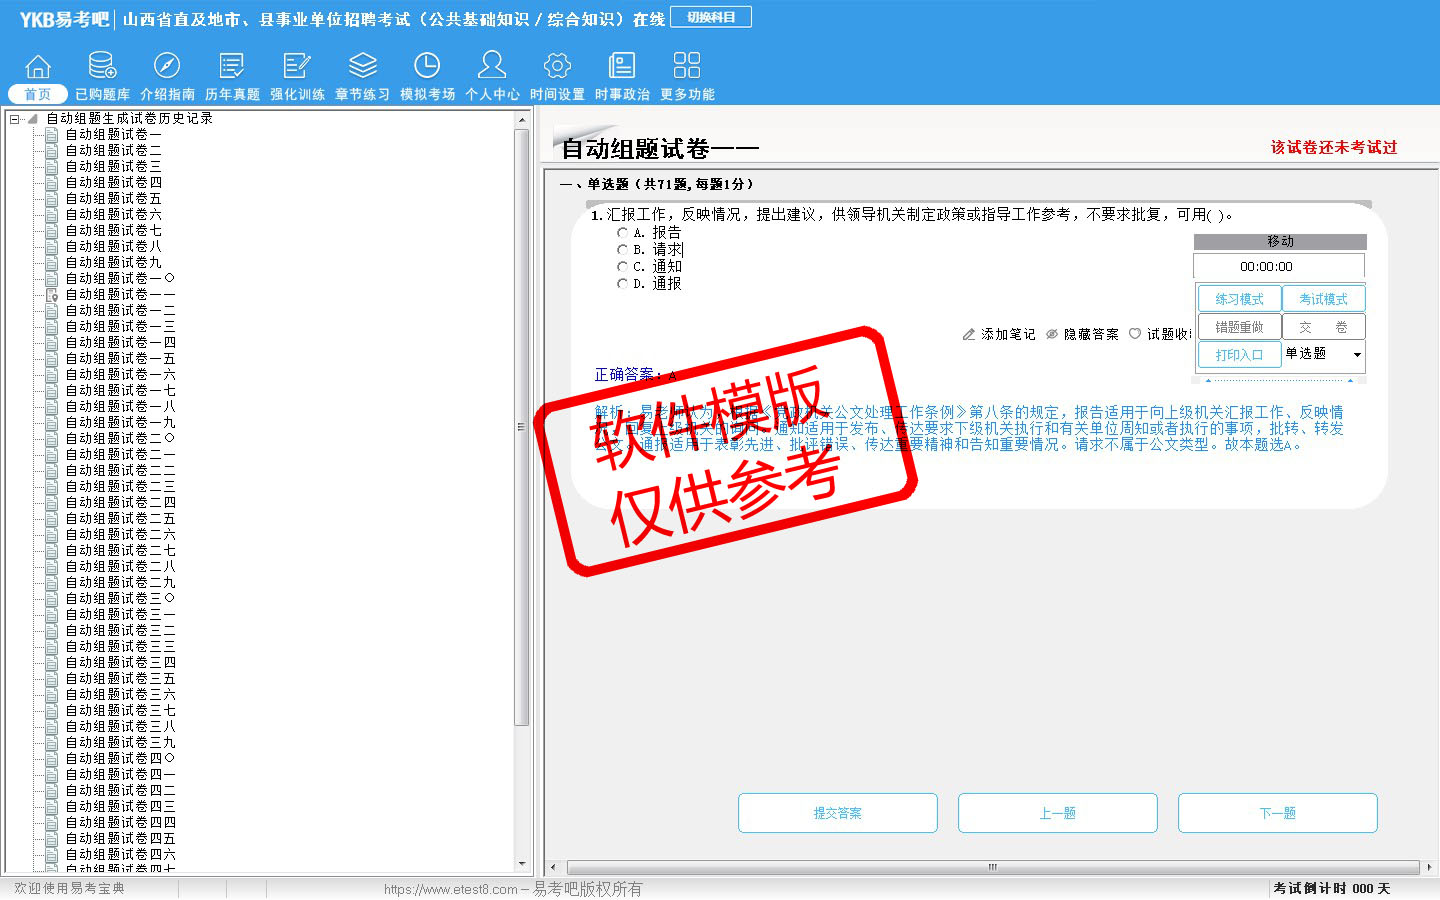The width and height of the screenshot is (1440, 900).
Task: Click the 提交答案 button
Action: [x=837, y=813]
